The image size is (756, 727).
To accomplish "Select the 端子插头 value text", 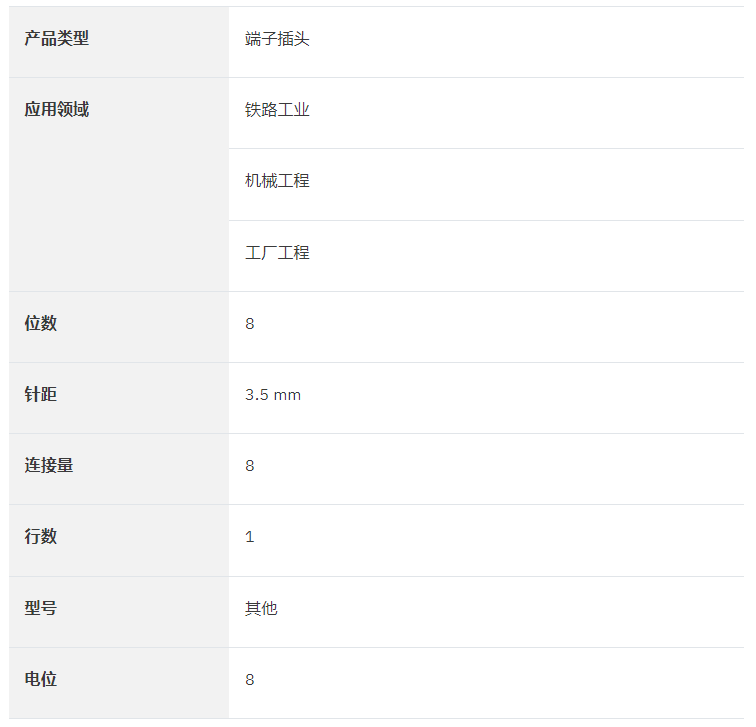I will [x=277, y=39].
